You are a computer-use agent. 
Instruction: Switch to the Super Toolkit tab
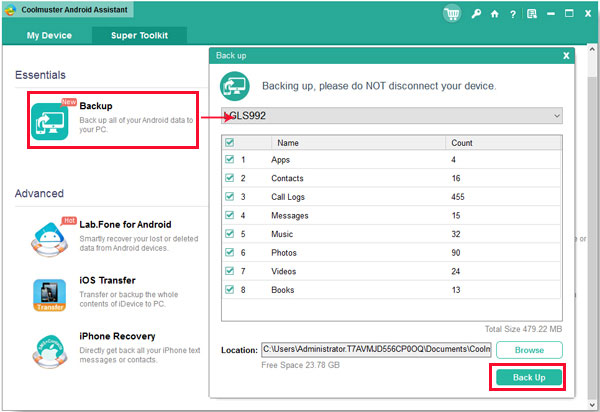pos(139,36)
